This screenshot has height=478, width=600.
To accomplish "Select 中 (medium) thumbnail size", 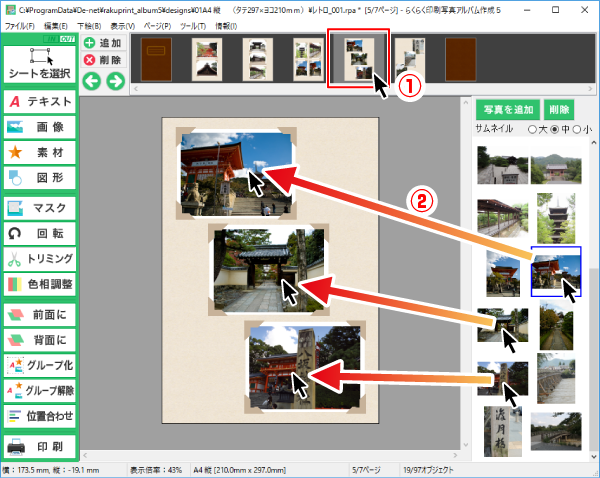I will click(554, 130).
